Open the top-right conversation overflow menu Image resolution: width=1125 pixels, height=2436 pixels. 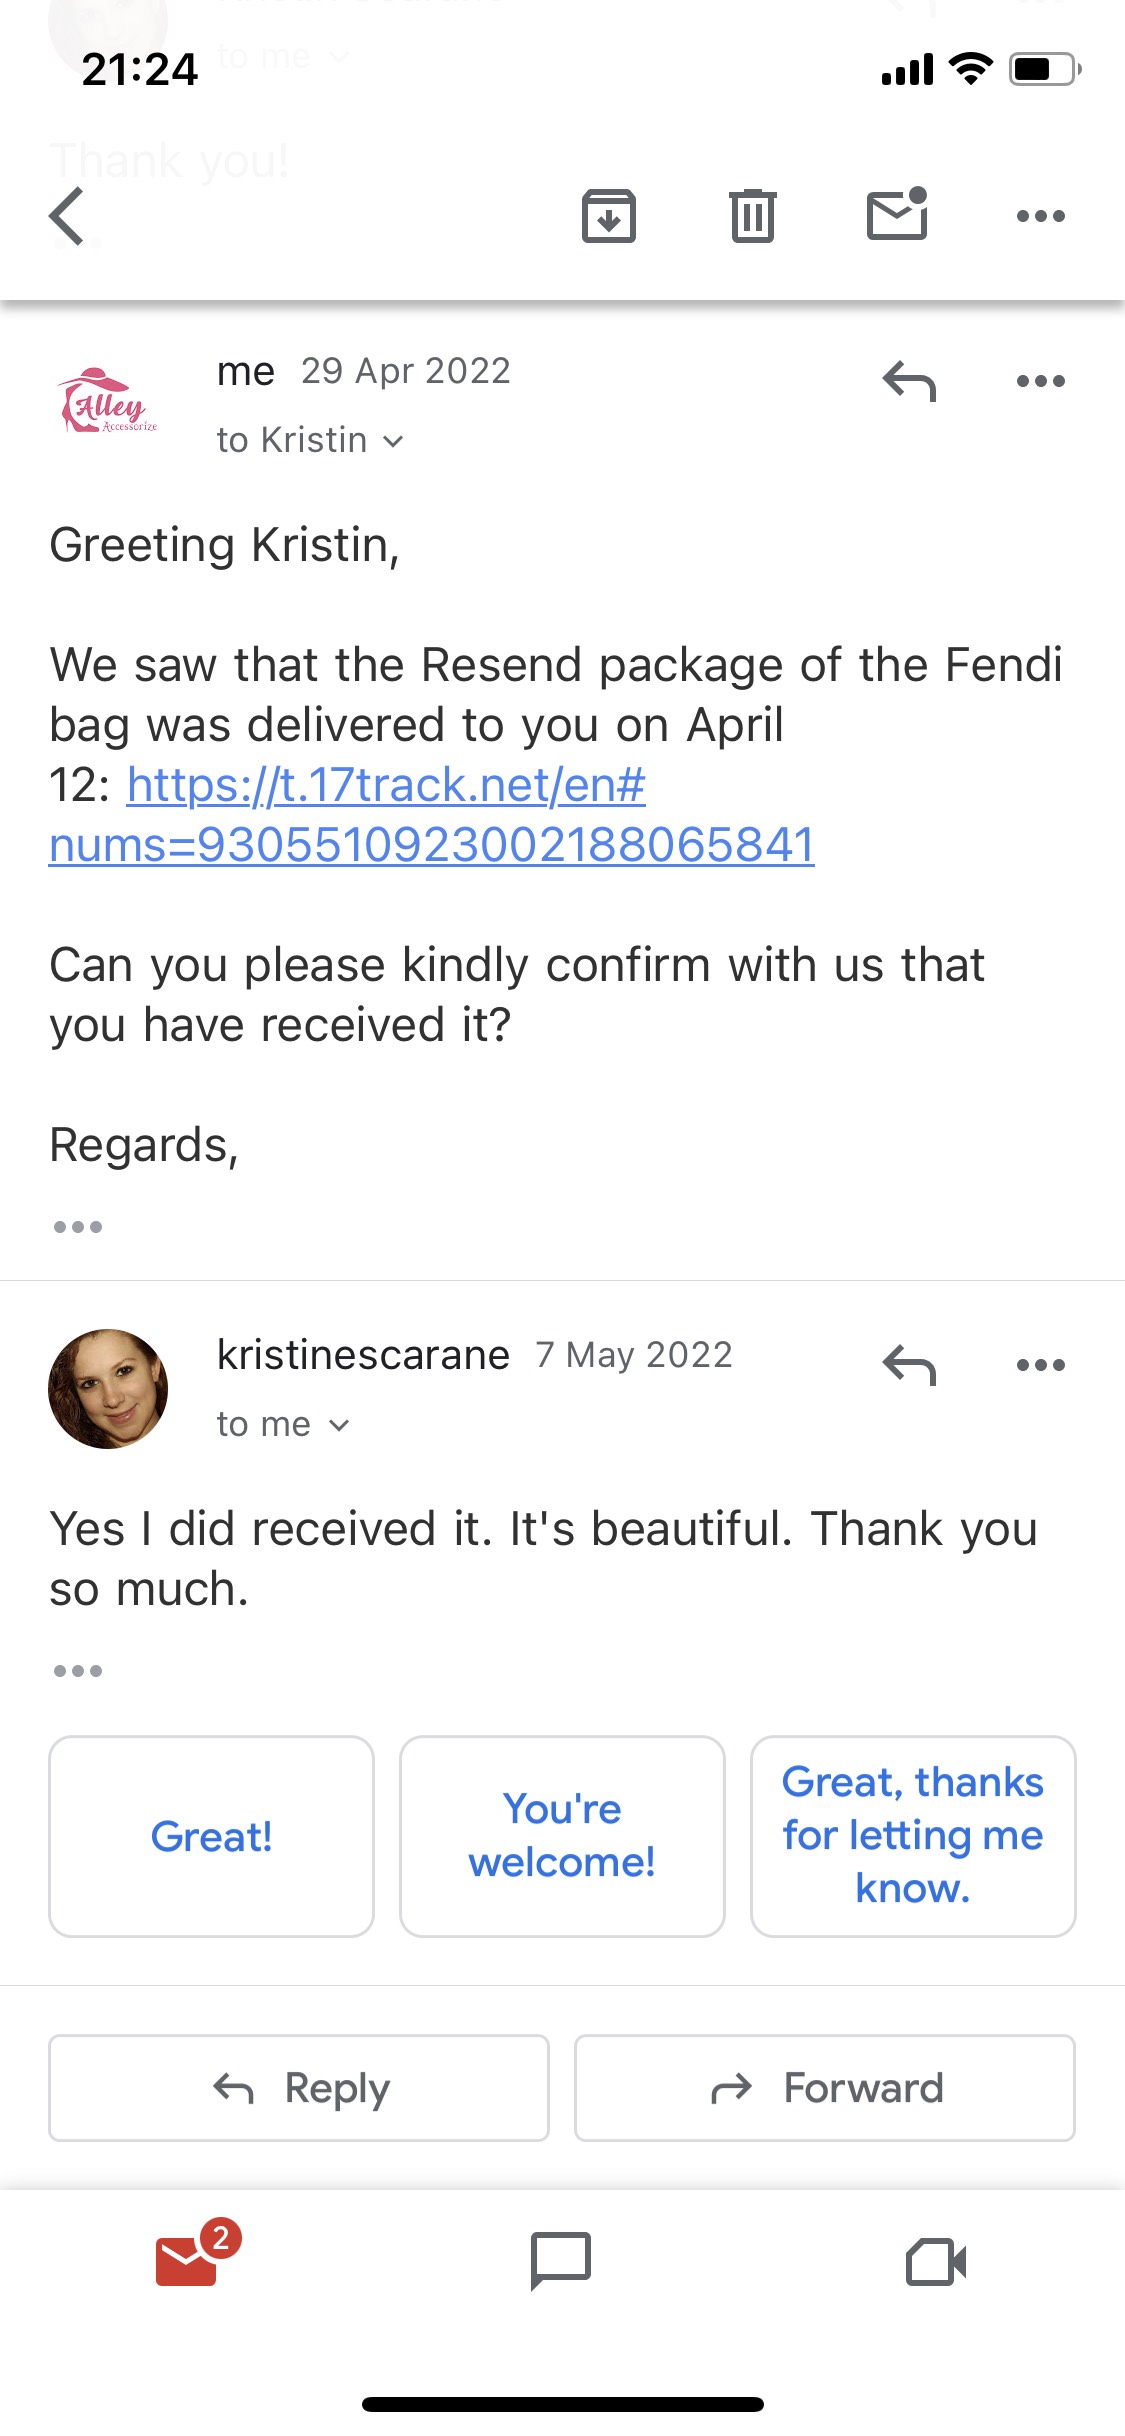[1038, 216]
